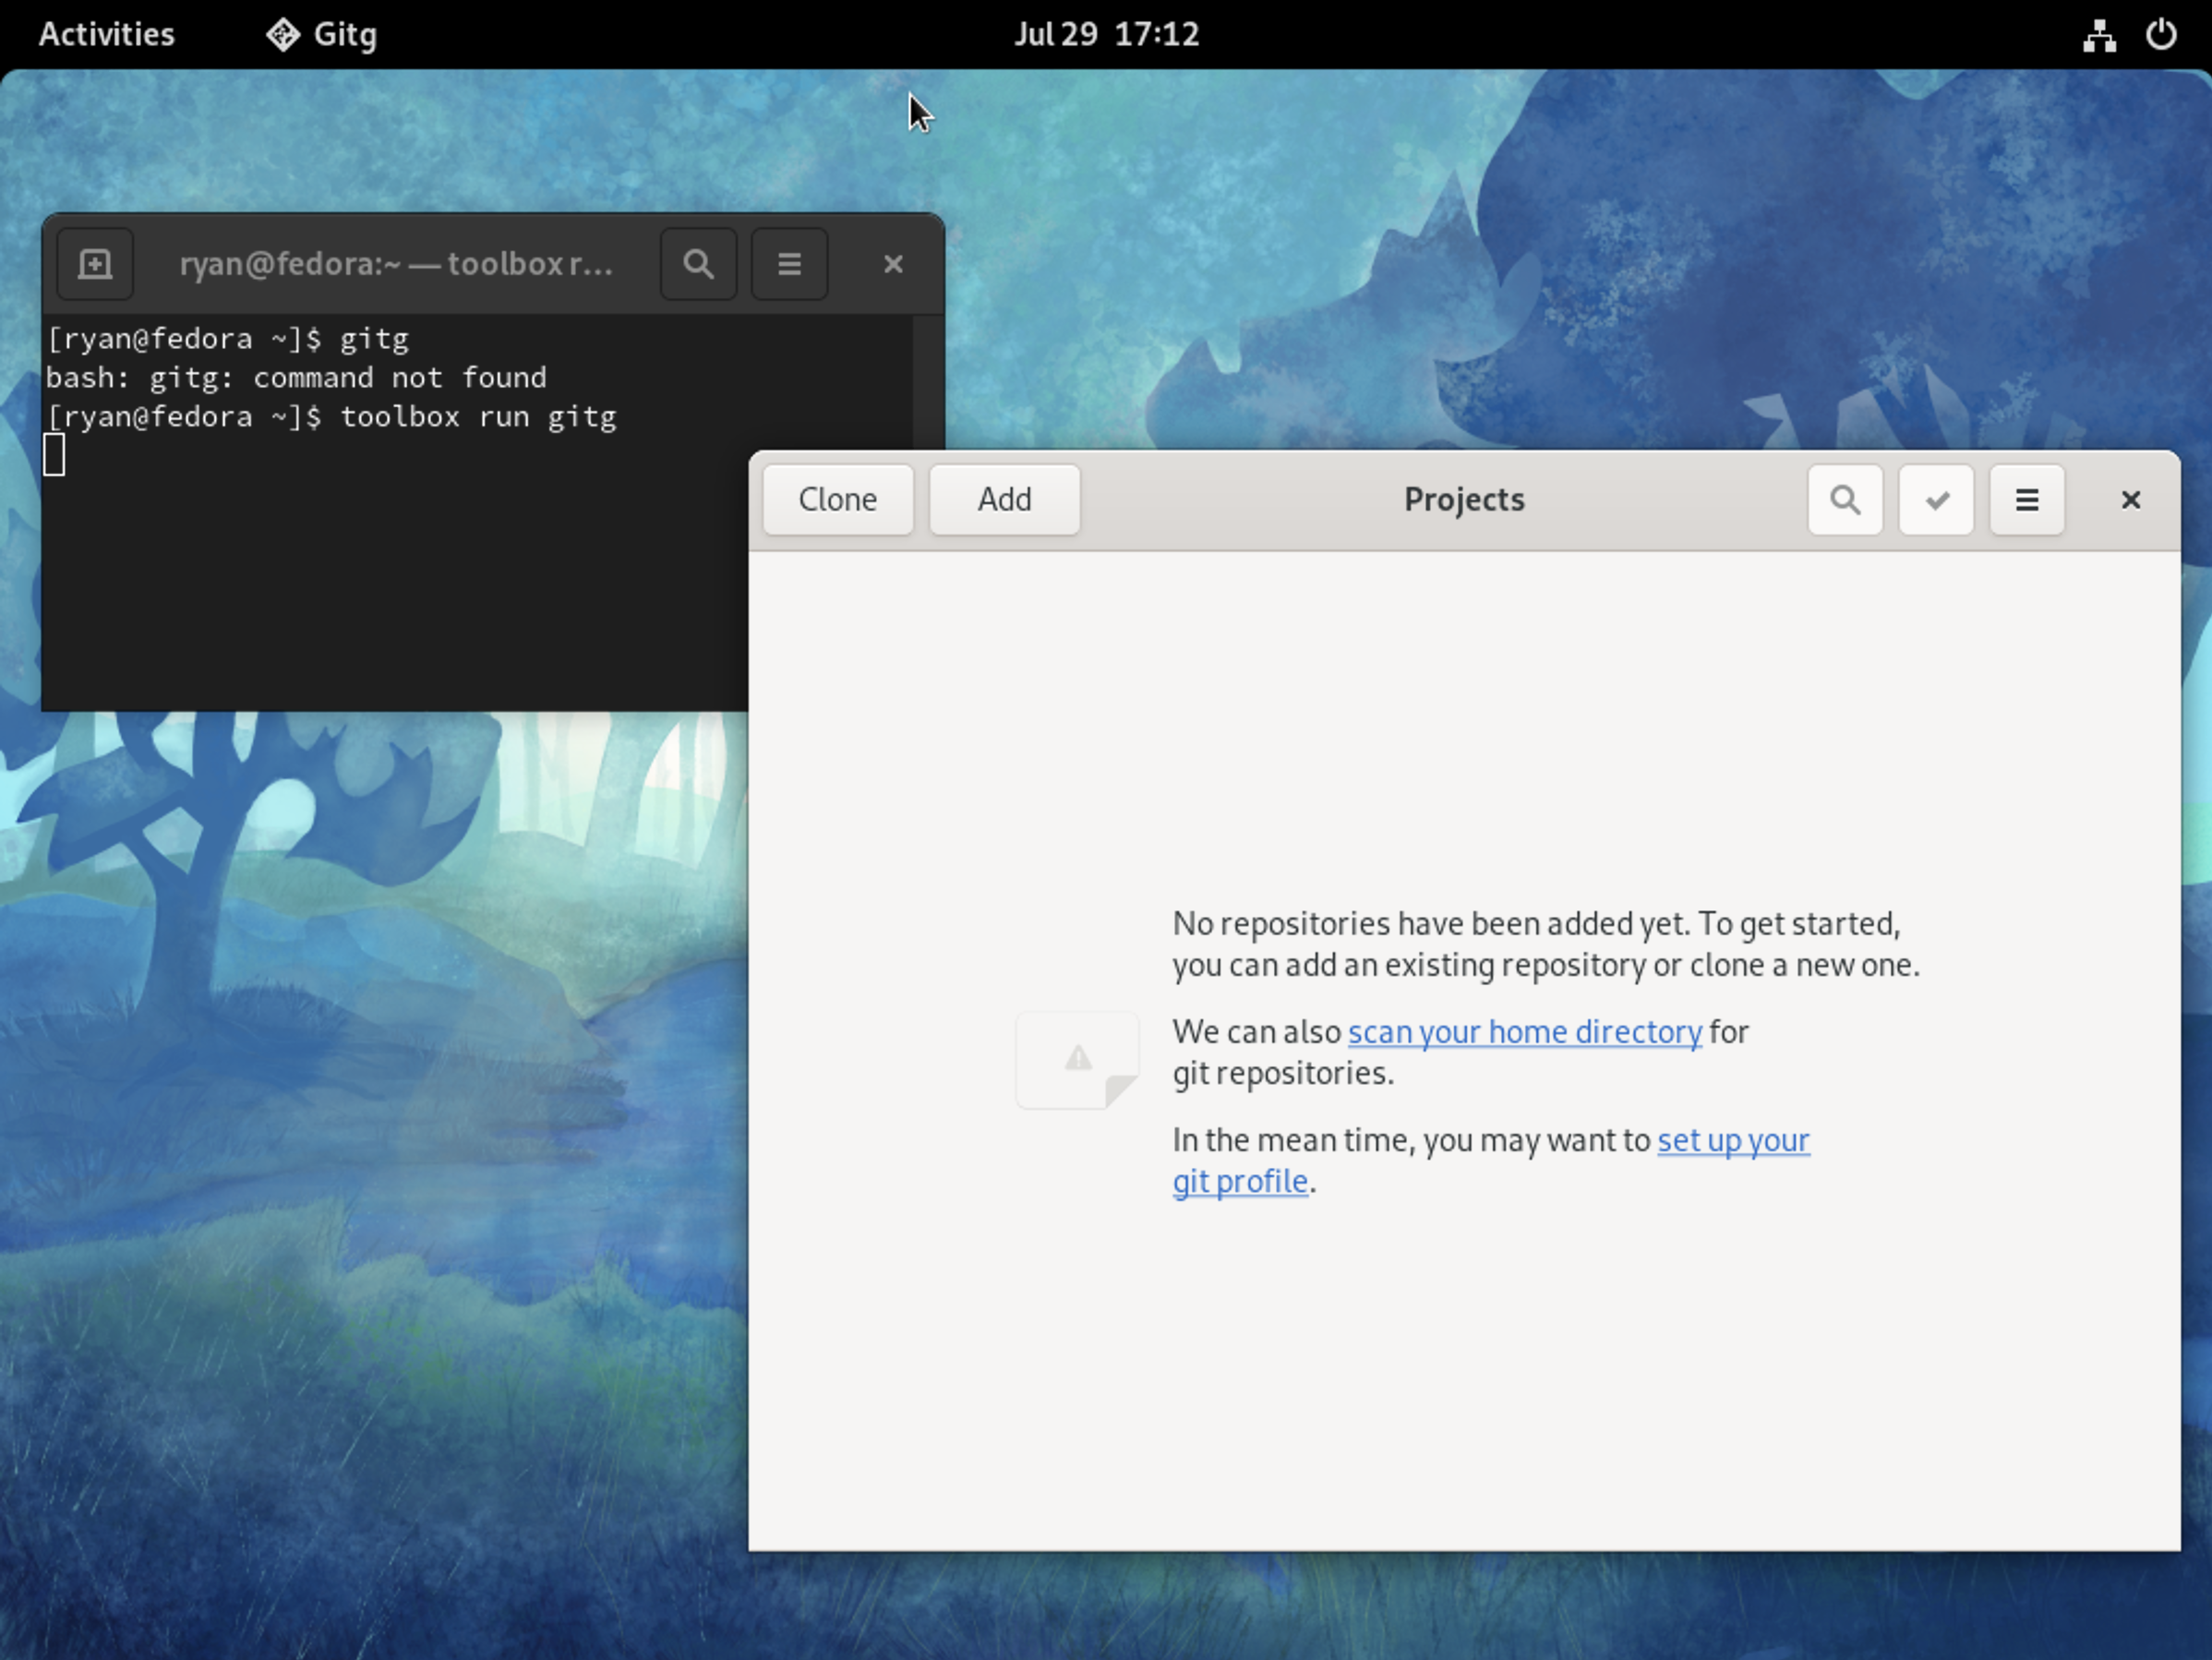Open terminal hamburger menu
The height and width of the screenshot is (1660, 2212).
click(789, 264)
